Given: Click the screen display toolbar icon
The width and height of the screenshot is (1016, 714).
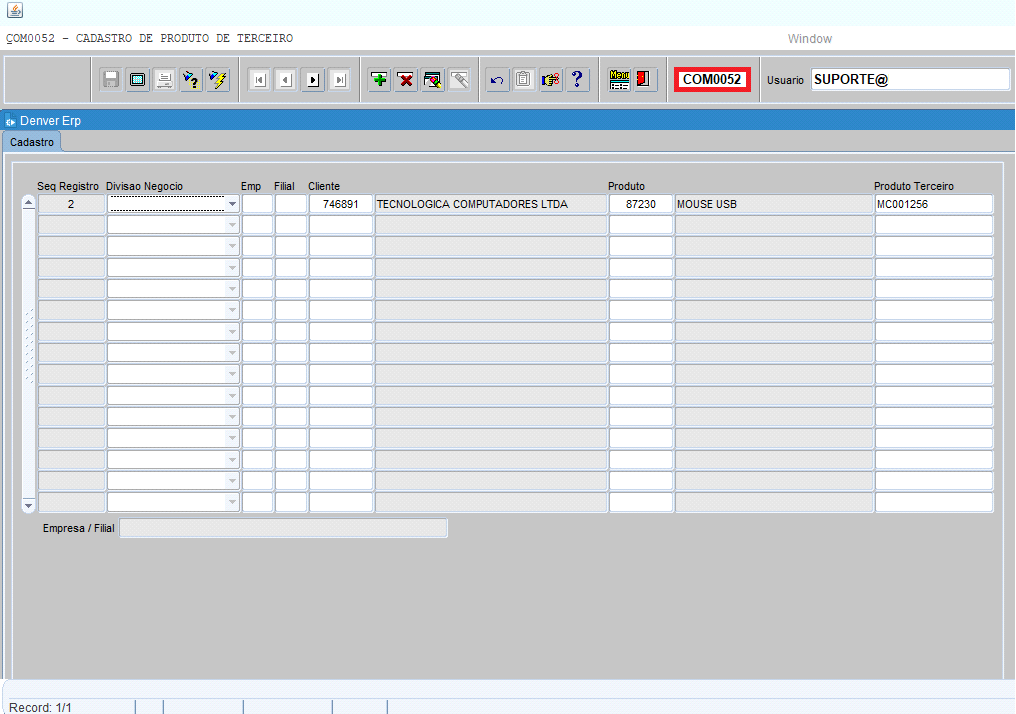Looking at the screenshot, I should click(x=137, y=80).
